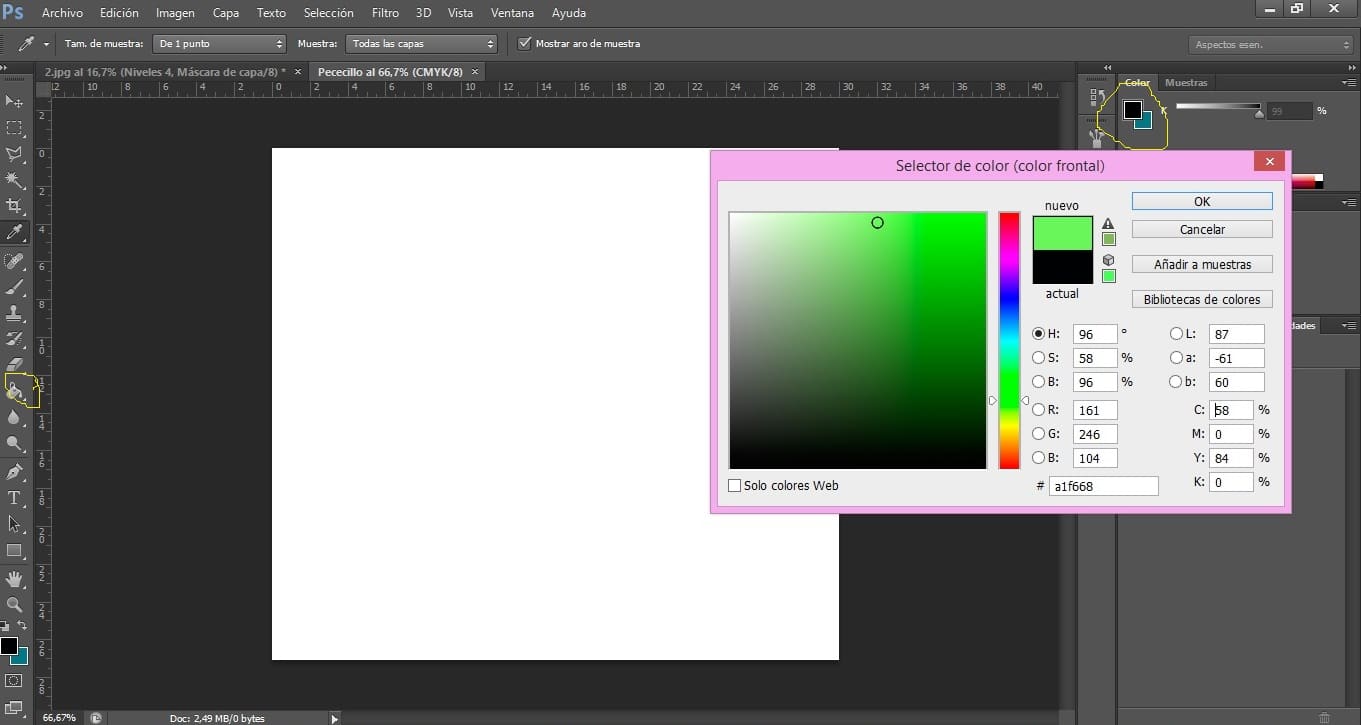The image size is (1361, 725).
Task: Click the not web-safe cube icon
Action: click(x=1108, y=260)
